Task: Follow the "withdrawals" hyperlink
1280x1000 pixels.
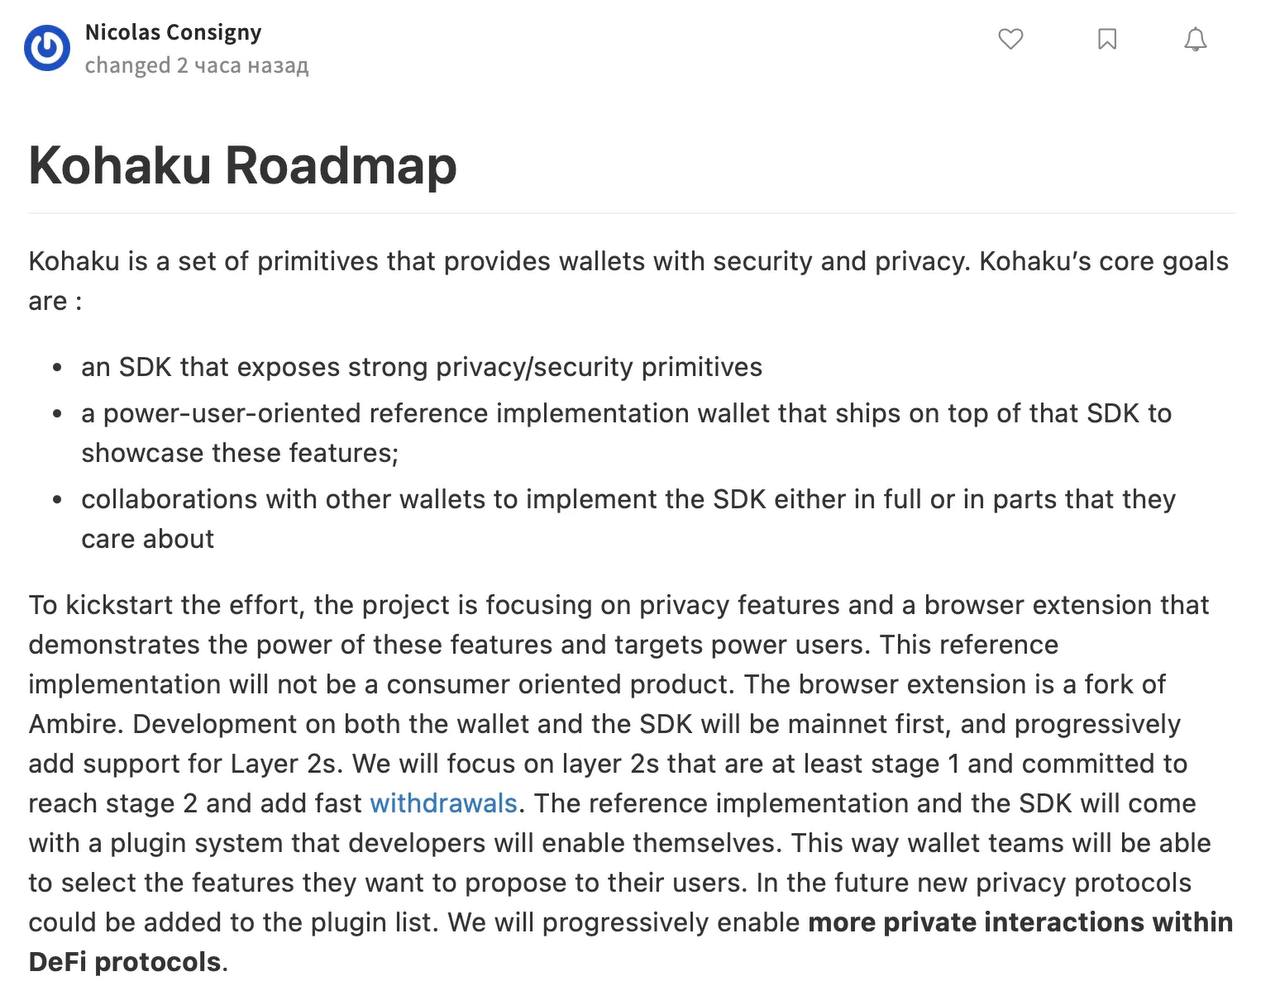Action: coord(443,803)
